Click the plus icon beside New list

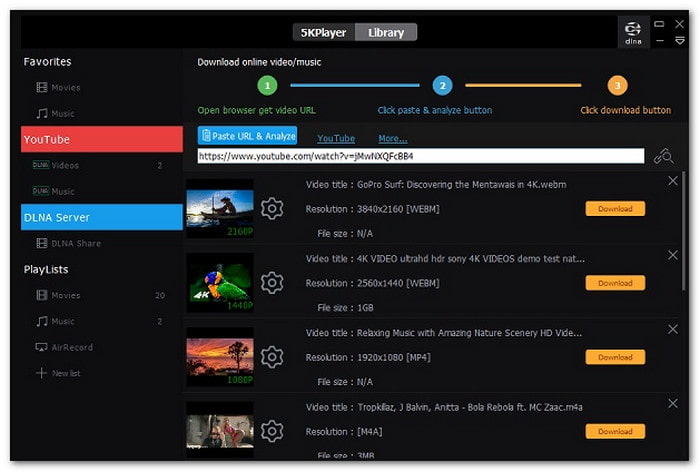pos(41,373)
